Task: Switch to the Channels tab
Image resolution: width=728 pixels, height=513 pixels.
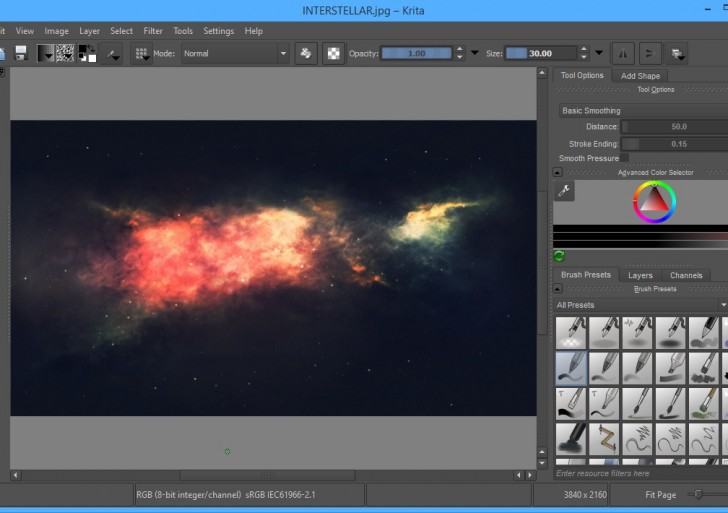Action: tap(686, 275)
